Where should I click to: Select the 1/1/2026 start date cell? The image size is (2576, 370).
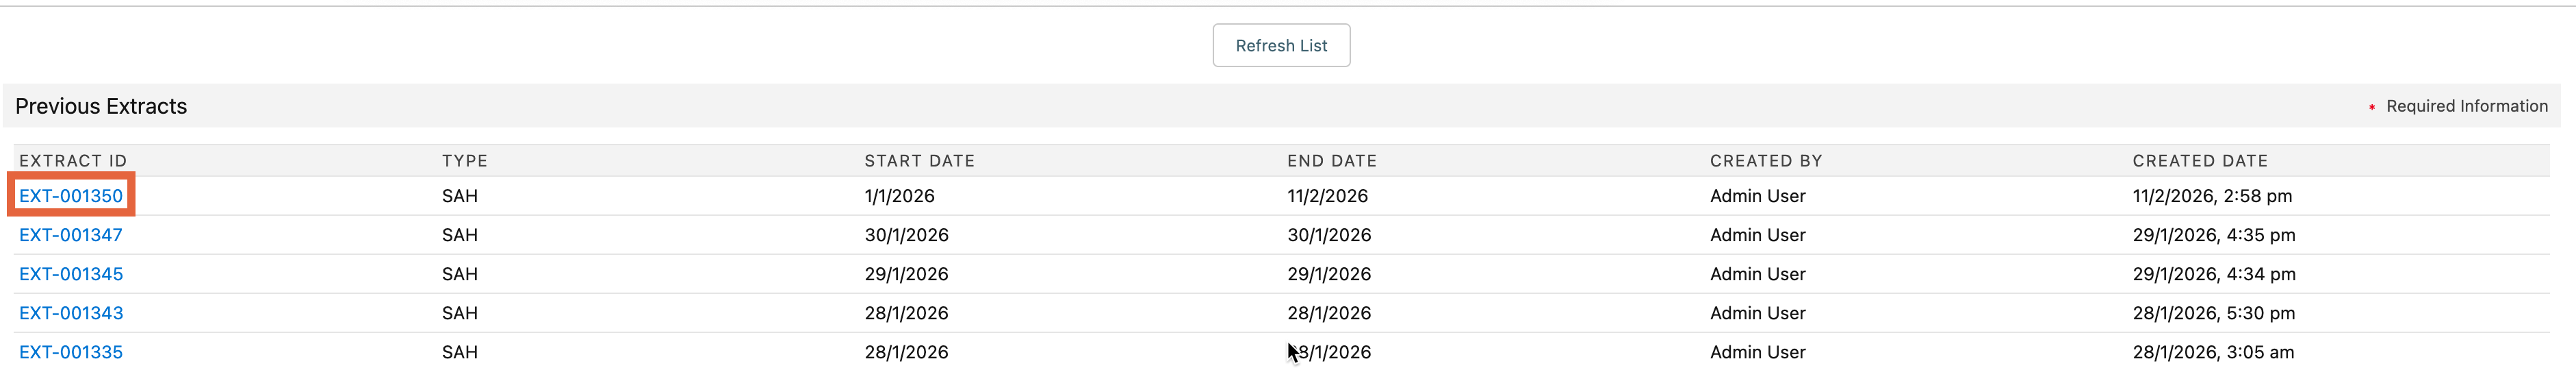coord(899,196)
